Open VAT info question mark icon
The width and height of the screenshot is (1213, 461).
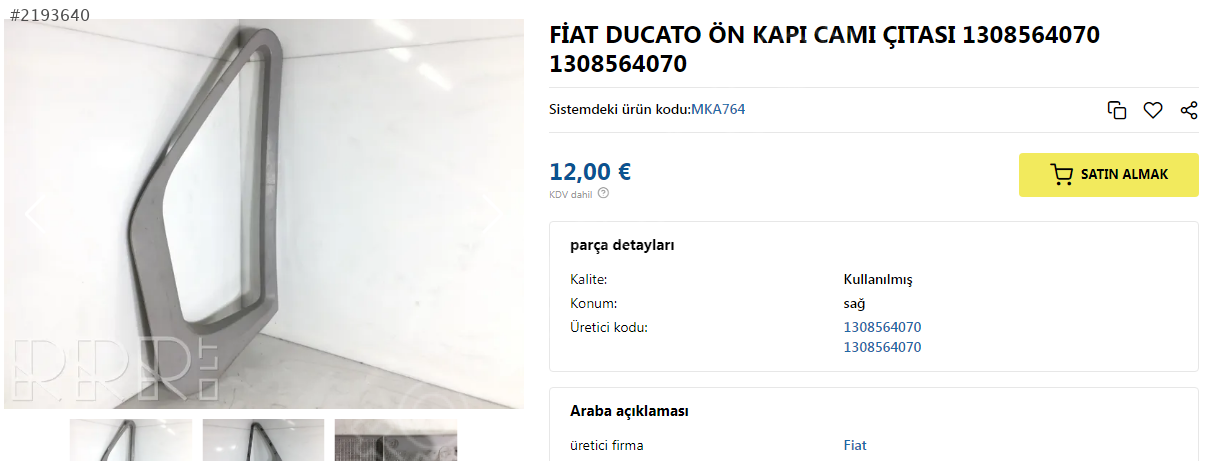[603, 193]
